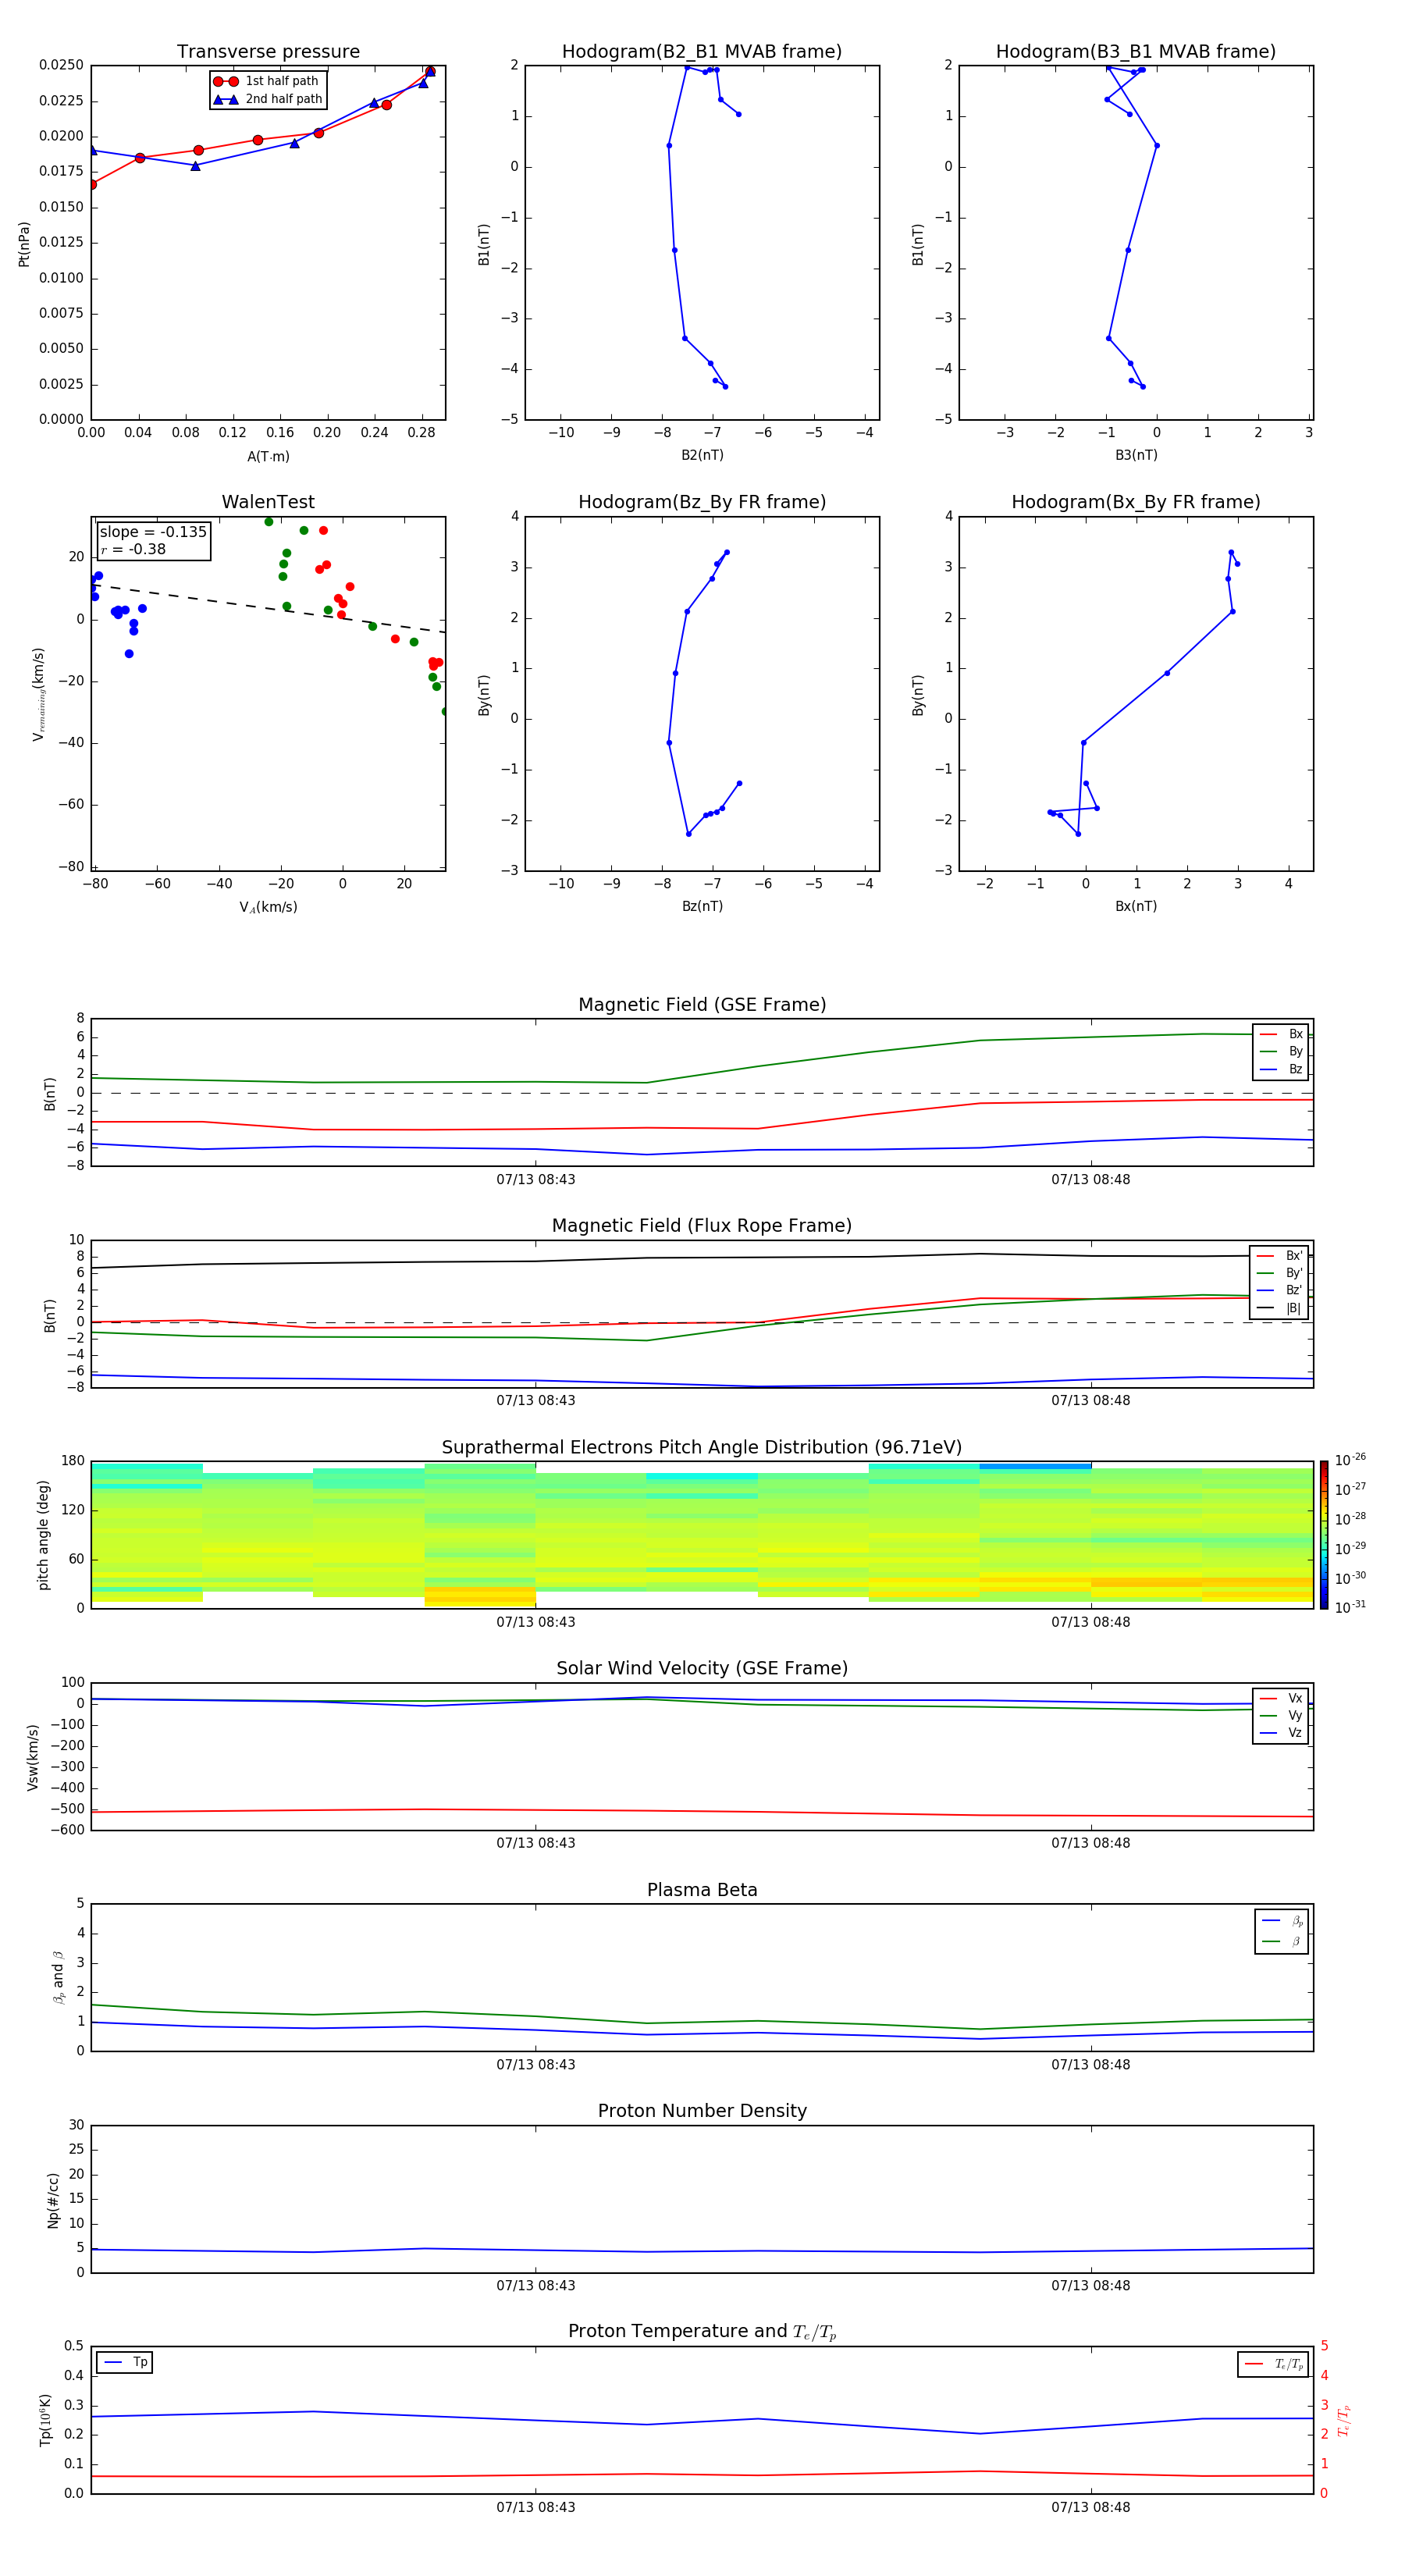This screenshot has height=2576, width=1405.
Task: Click the 'slope = -0.135' annotation
Action: tap(153, 532)
